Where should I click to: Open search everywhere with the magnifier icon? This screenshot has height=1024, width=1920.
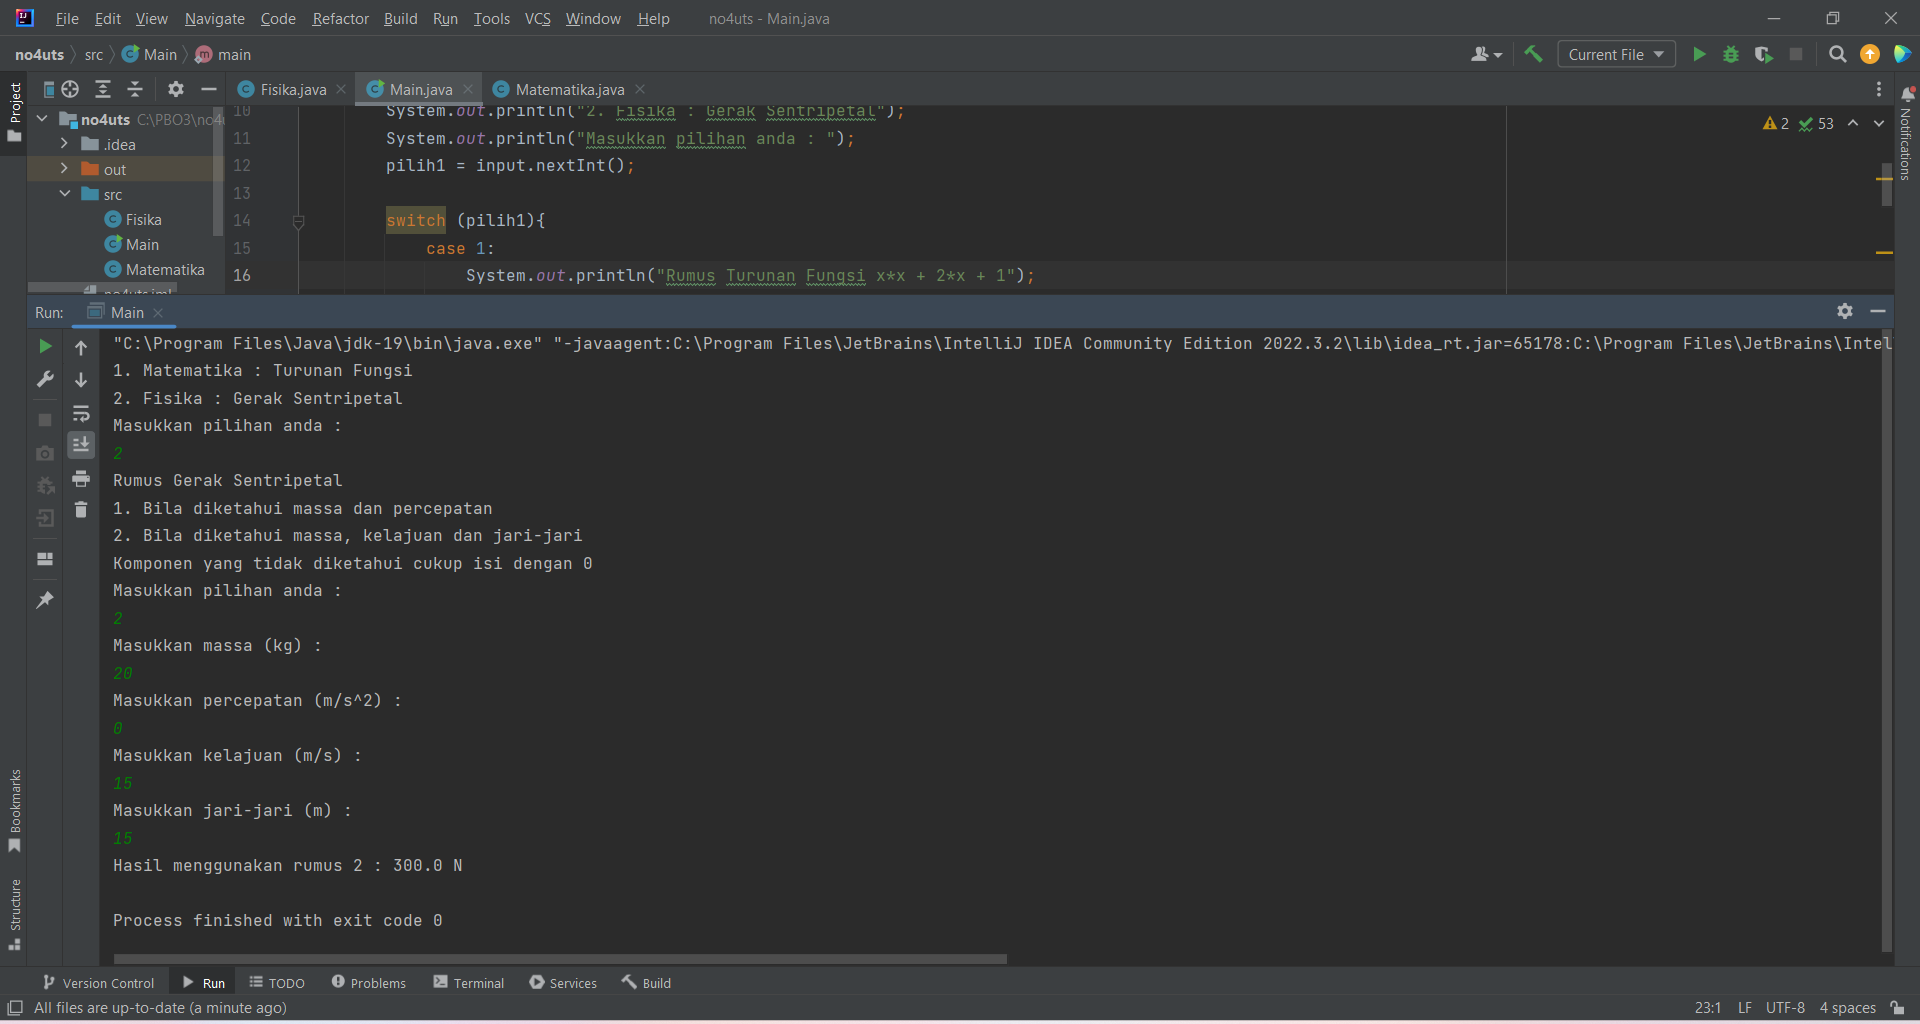1837,54
